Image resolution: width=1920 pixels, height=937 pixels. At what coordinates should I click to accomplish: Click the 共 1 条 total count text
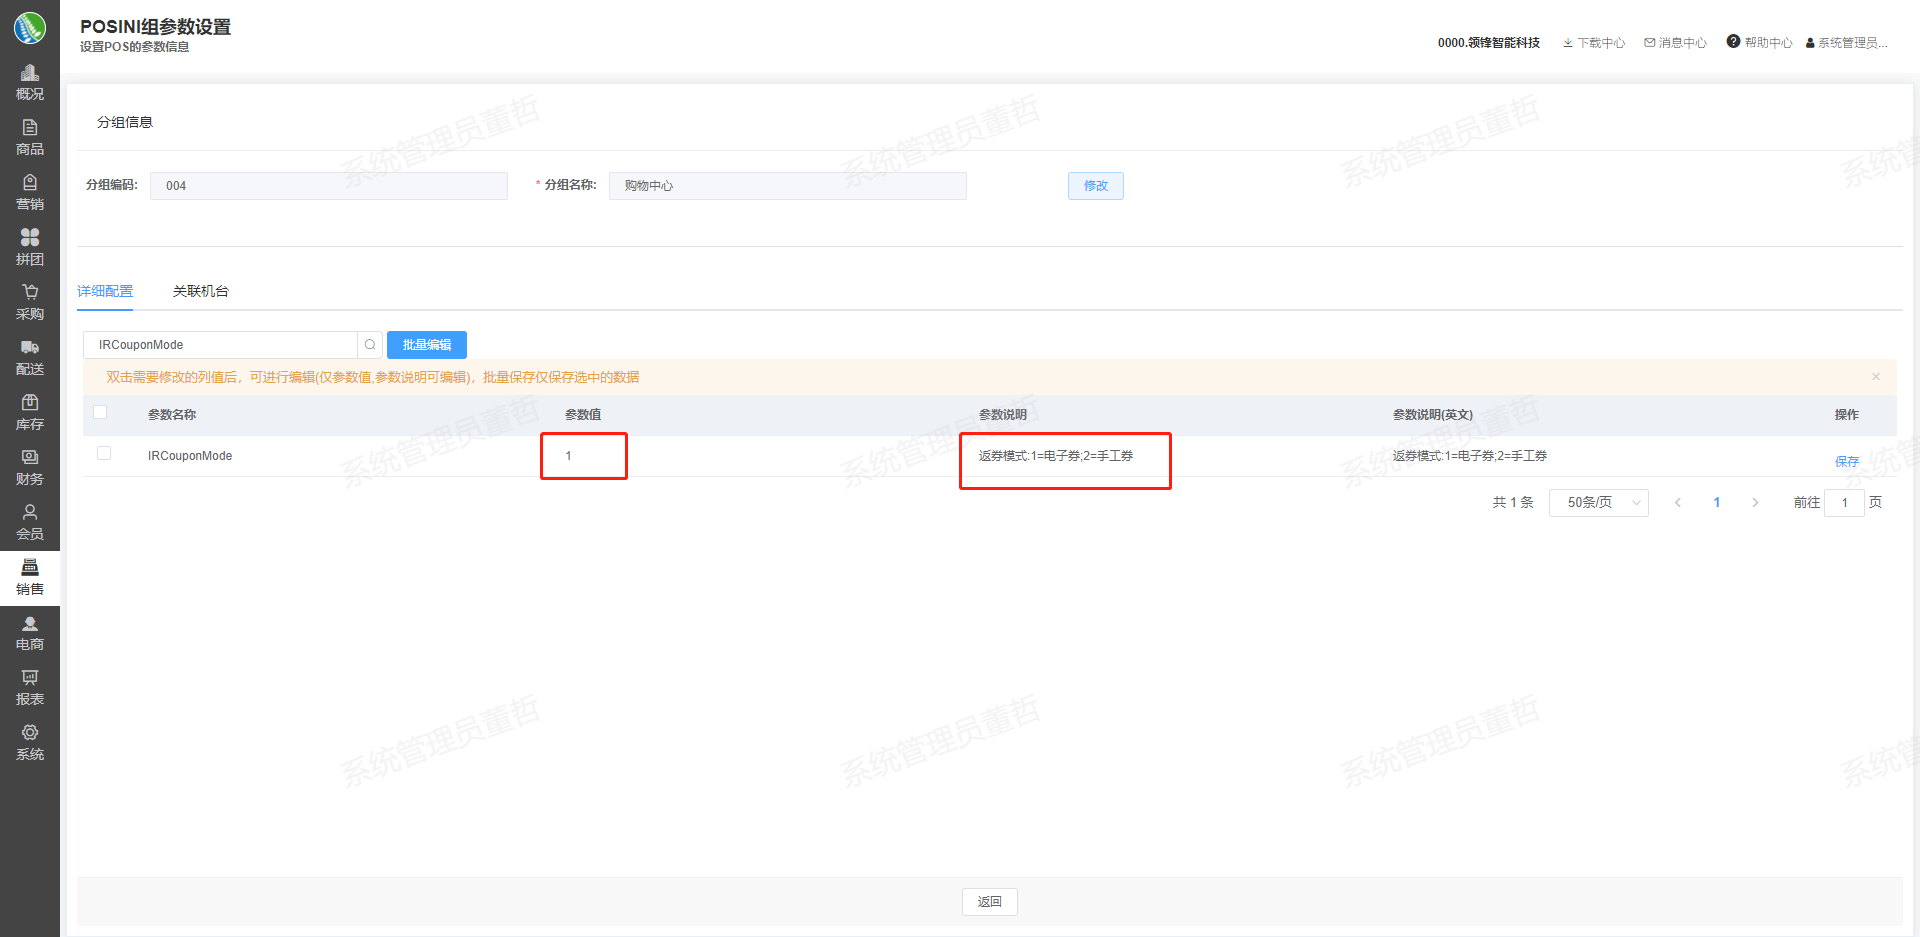pos(1513,502)
